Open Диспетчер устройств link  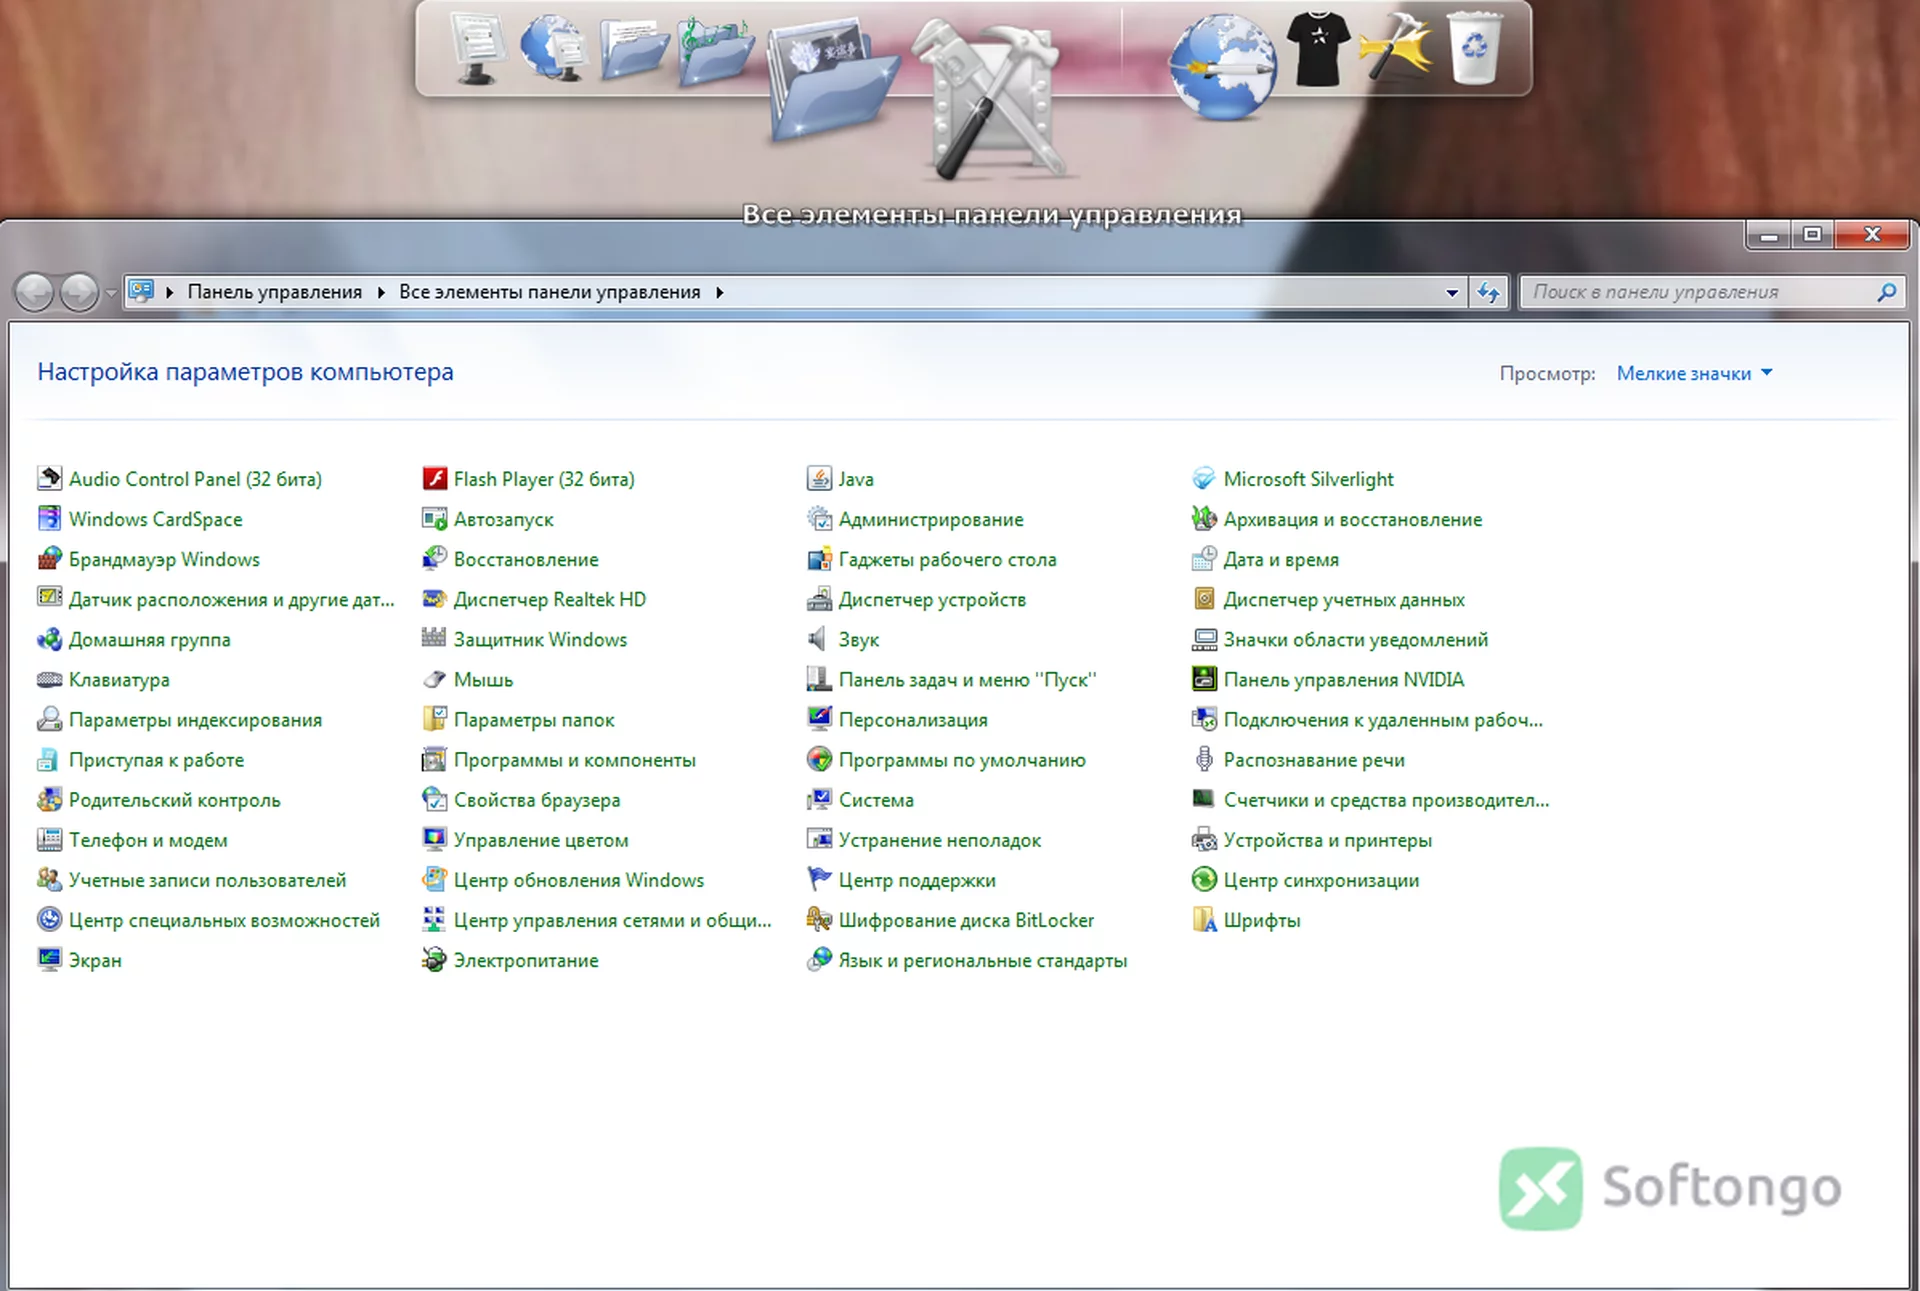[932, 599]
